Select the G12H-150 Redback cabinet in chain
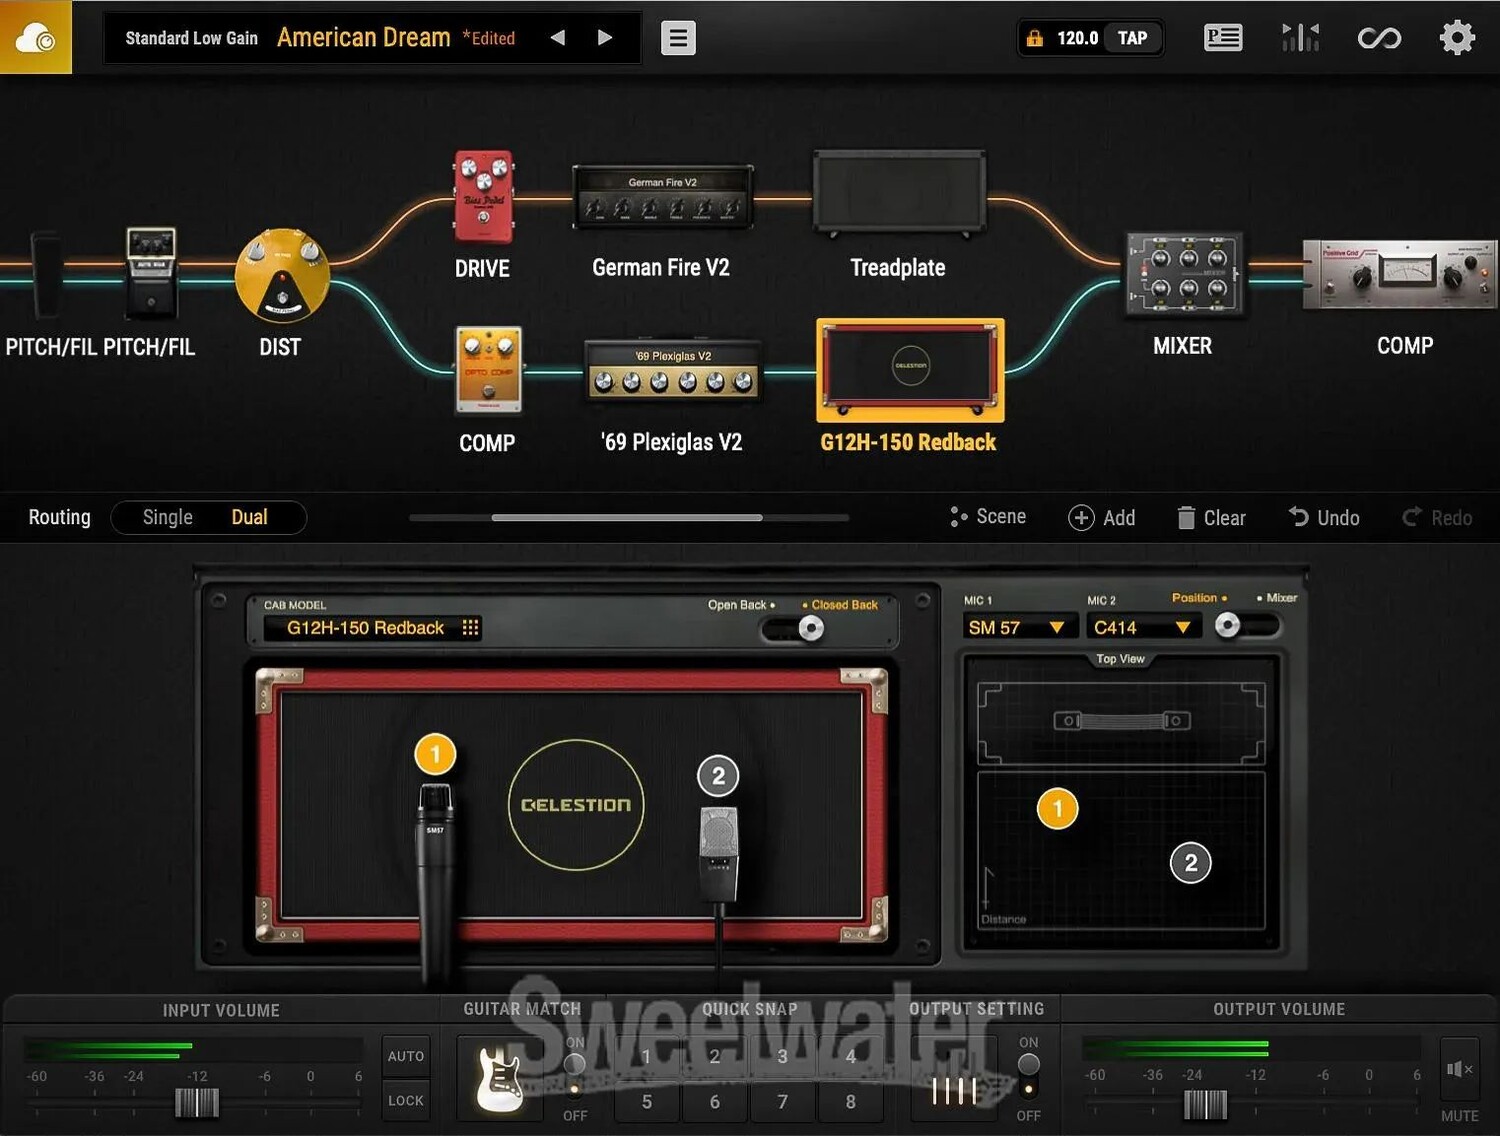 (910, 369)
